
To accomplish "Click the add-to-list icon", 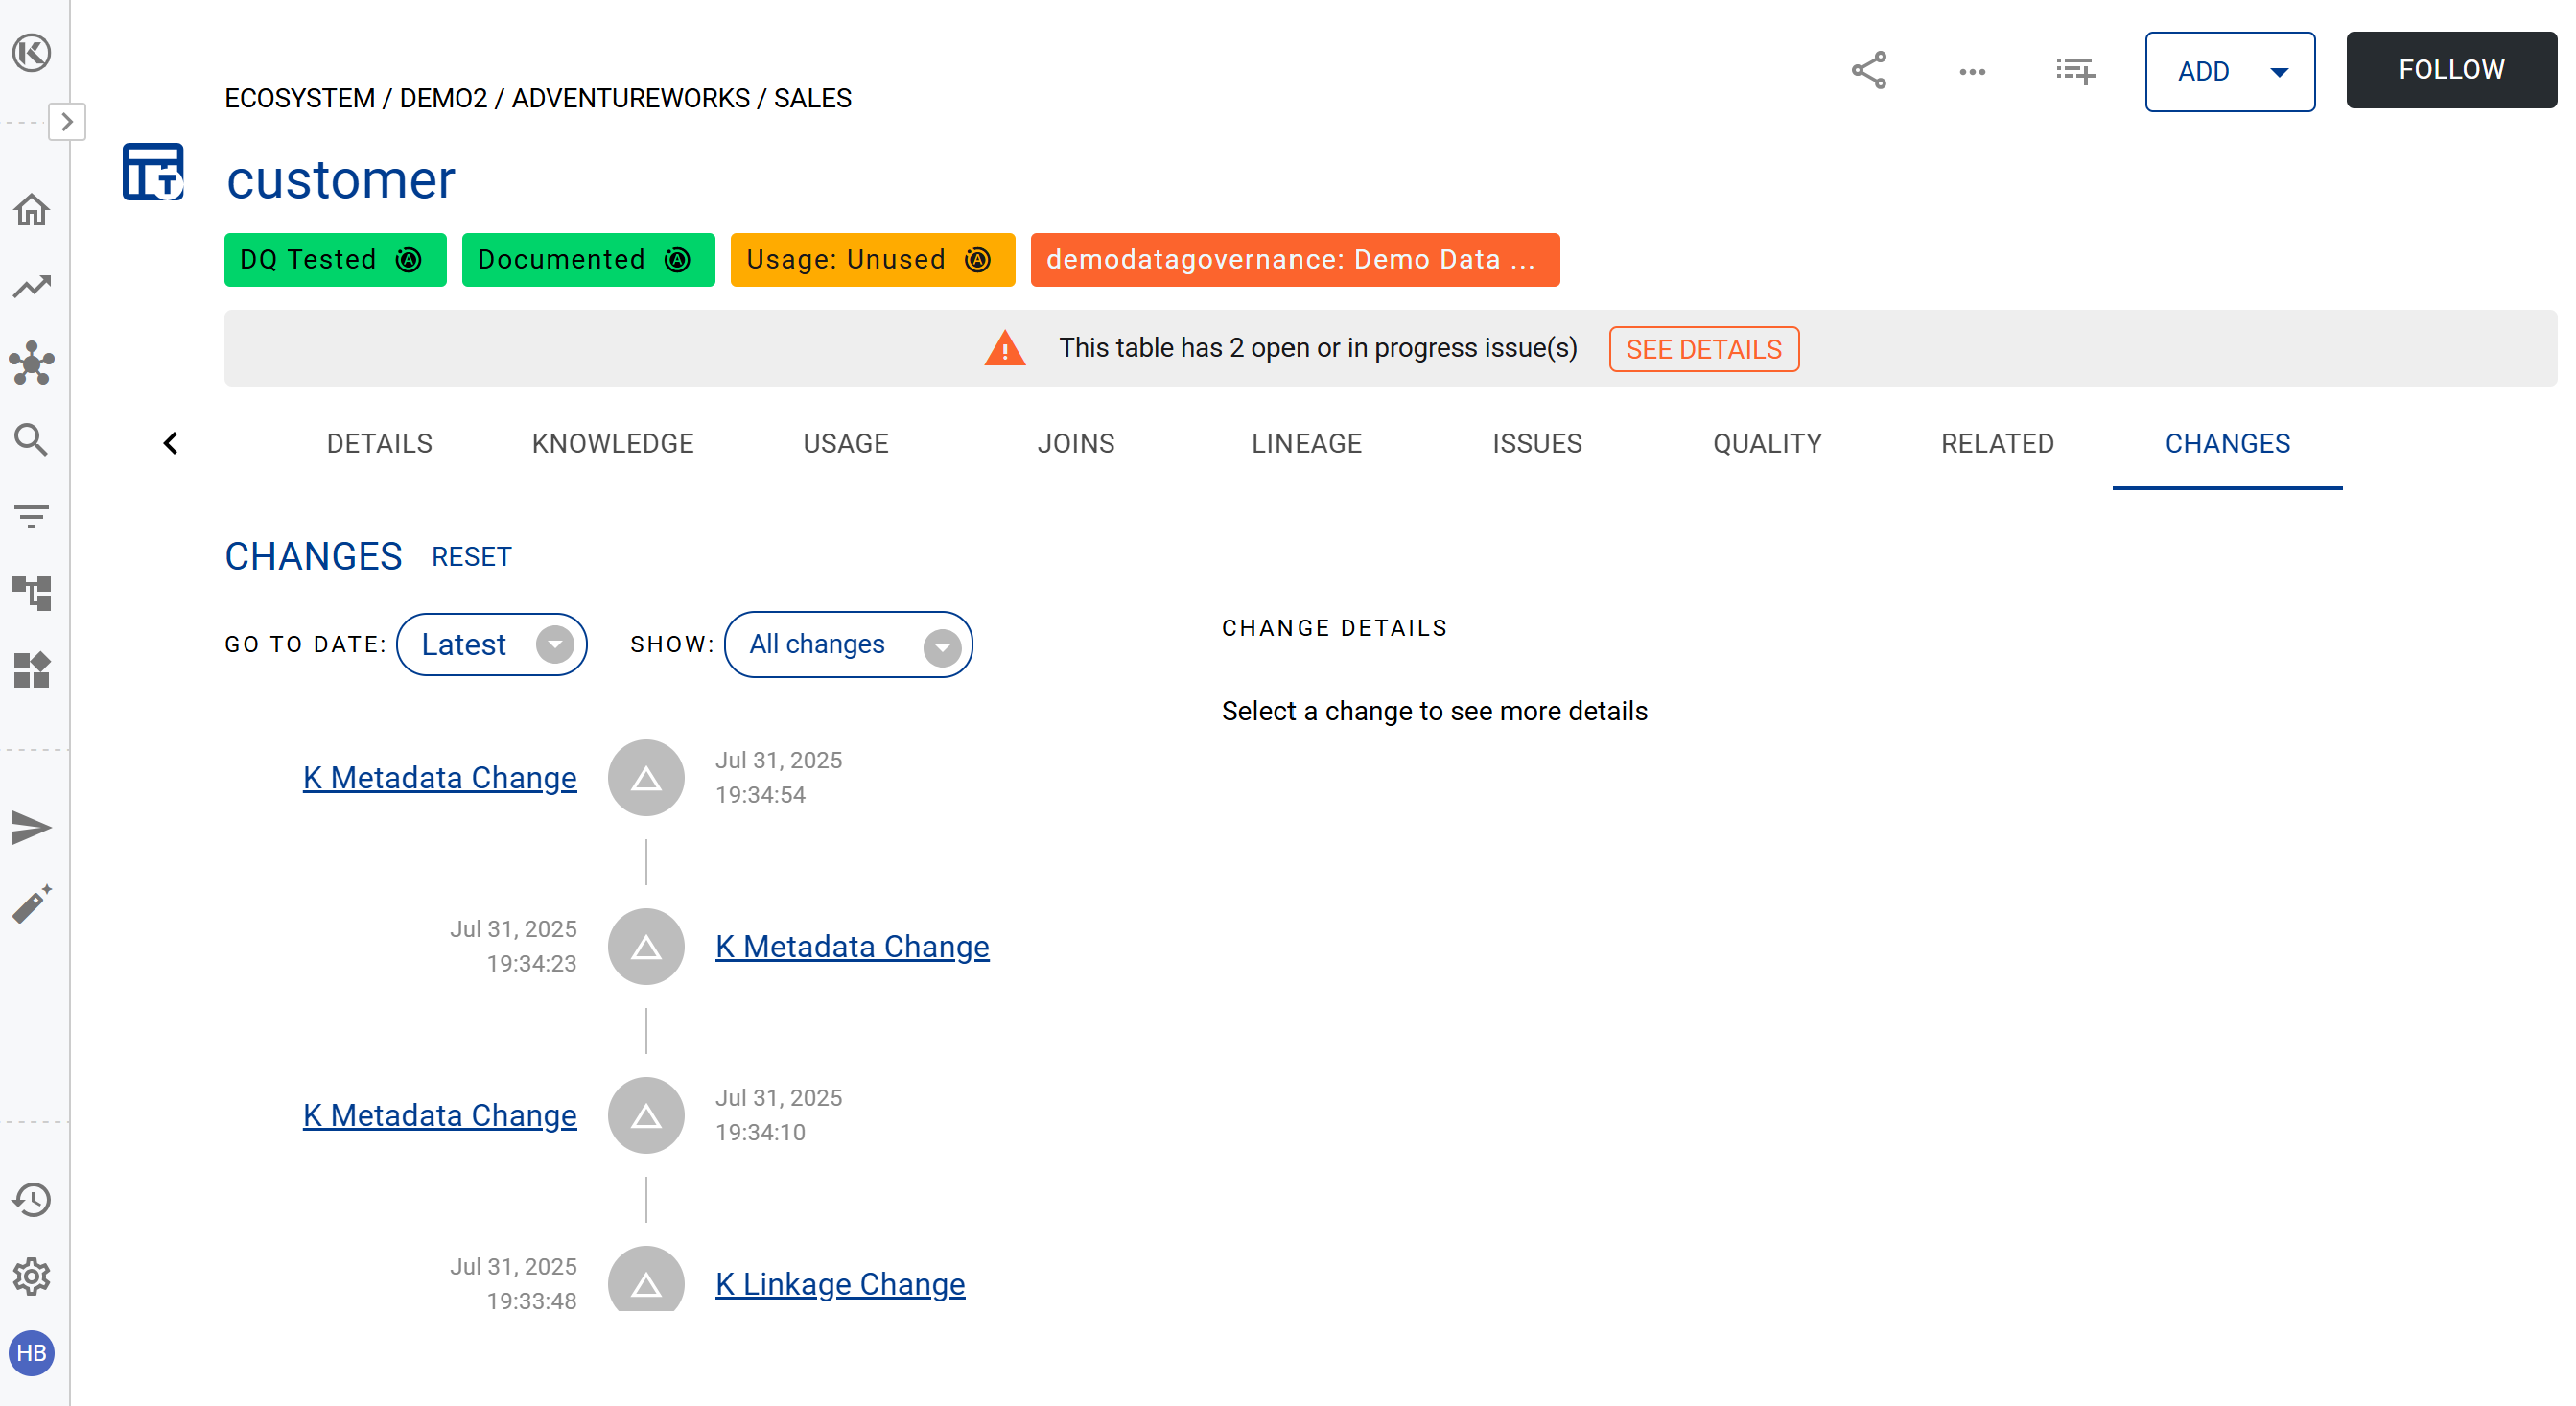I will pyautogui.click(x=2075, y=71).
